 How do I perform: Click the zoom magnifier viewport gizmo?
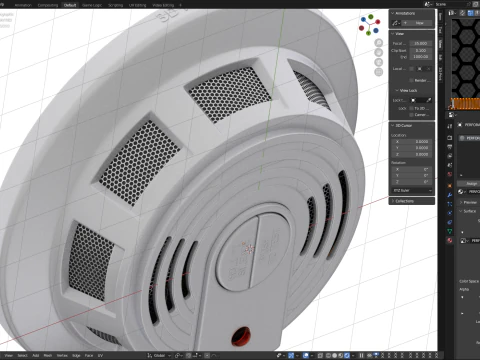pos(379,43)
